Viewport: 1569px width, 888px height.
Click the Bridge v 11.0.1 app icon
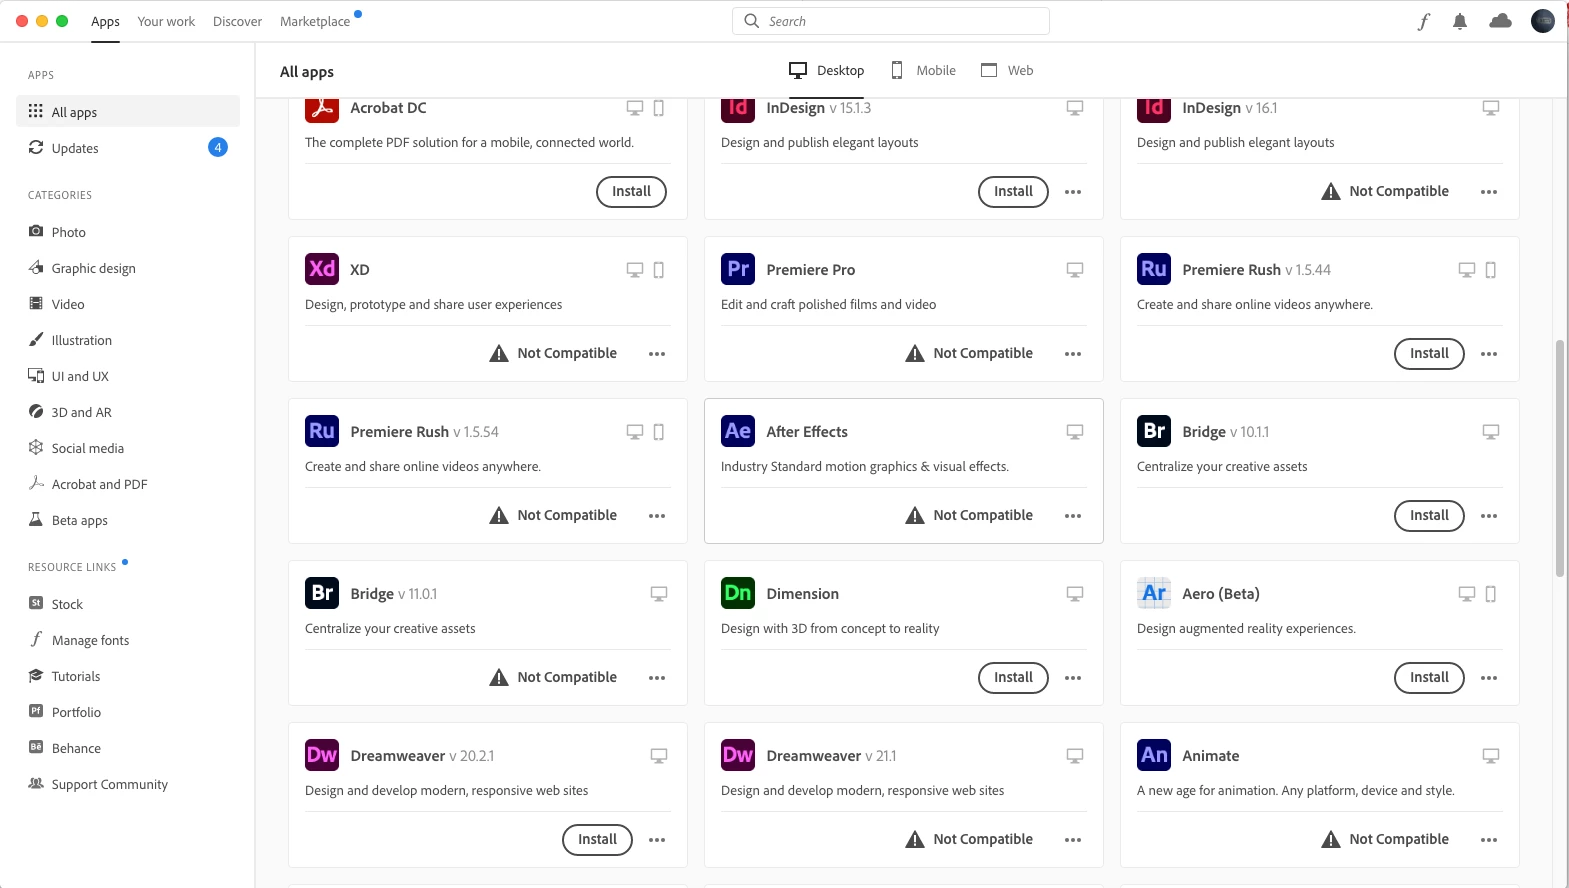point(322,593)
